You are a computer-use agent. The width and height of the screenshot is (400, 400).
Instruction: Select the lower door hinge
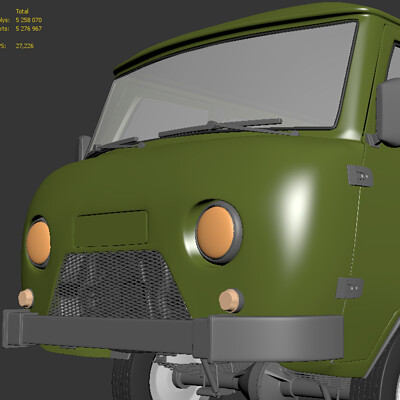[349, 288]
